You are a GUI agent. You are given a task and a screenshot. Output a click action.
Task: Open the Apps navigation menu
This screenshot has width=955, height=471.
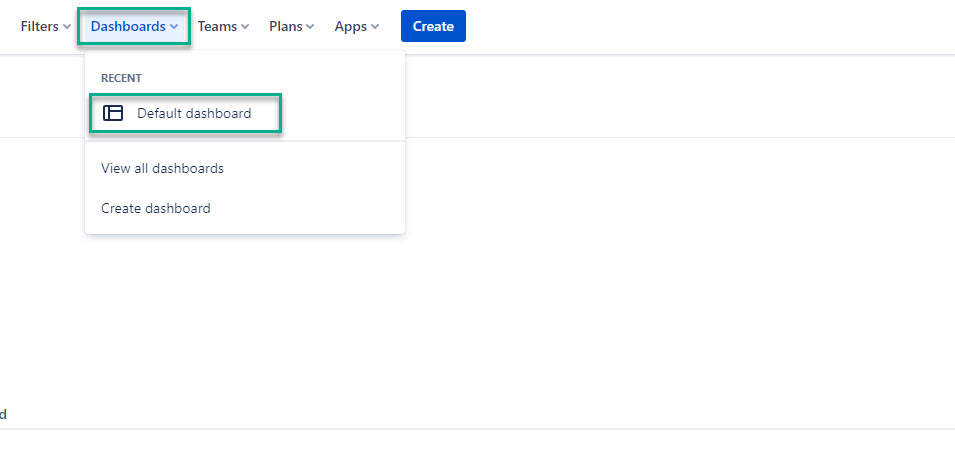point(356,27)
